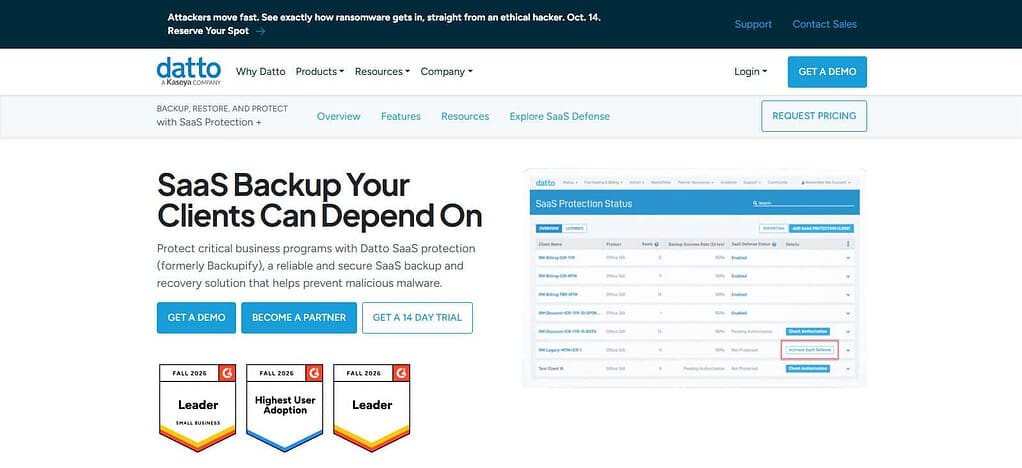Click the 'Attackers move fast' banner text
Screen dimensions: 1022x468
(384, 18)
